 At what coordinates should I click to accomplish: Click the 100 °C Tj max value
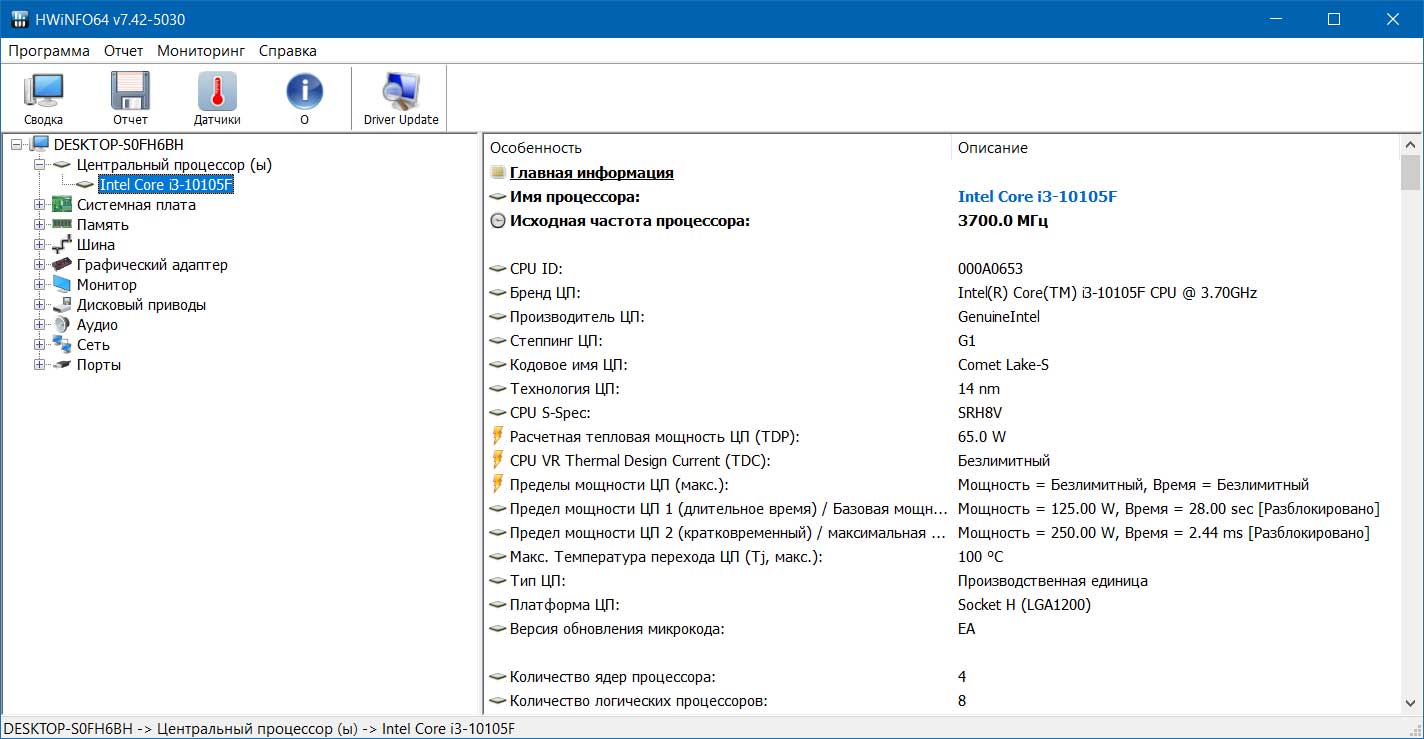pos(980,557)
